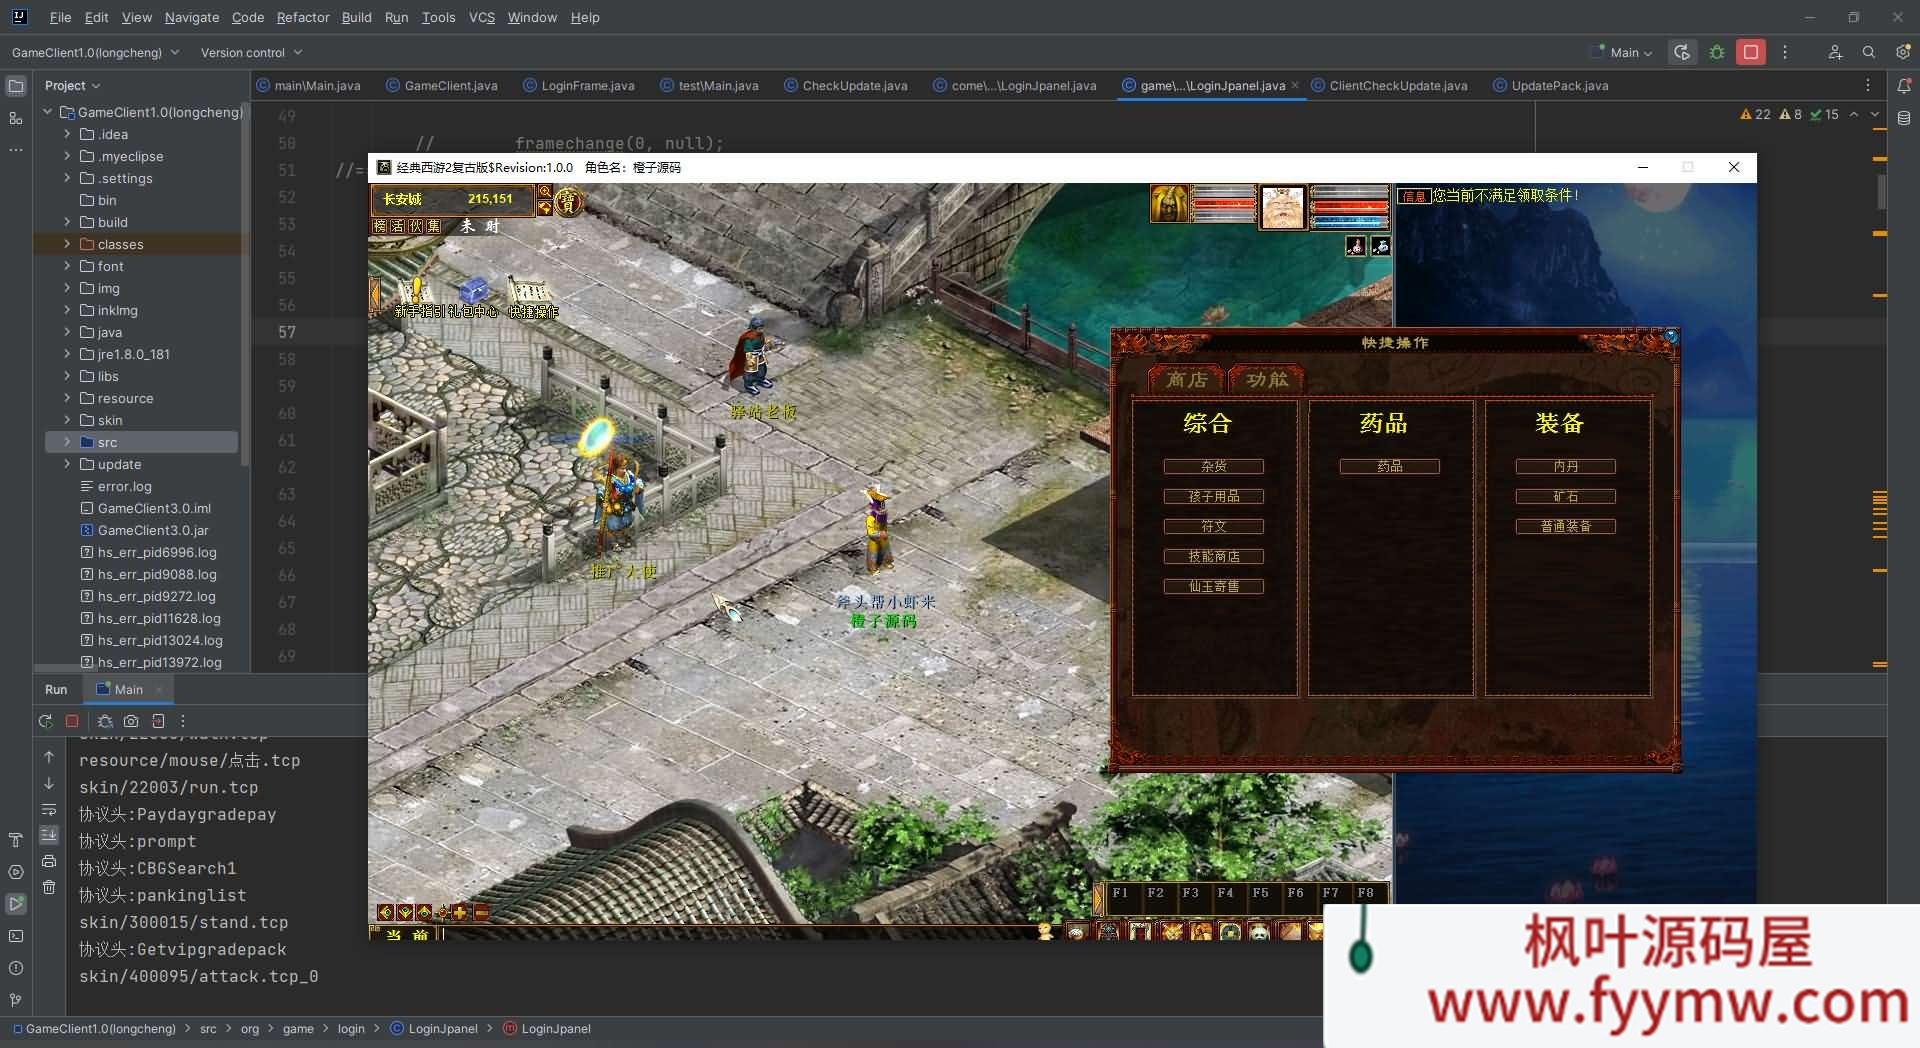Open the Version control dropdown
1920x1048 pixels.
click(251, 52)
